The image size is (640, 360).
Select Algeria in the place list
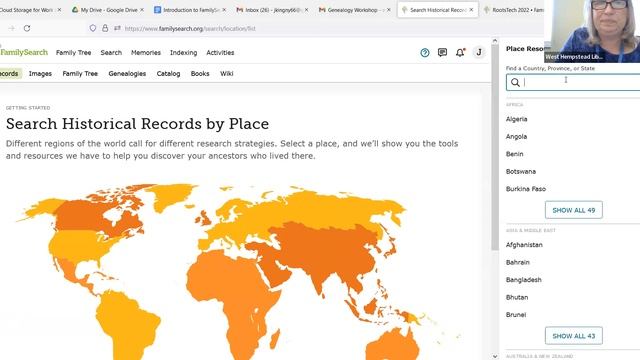click(x=516, y=119)
